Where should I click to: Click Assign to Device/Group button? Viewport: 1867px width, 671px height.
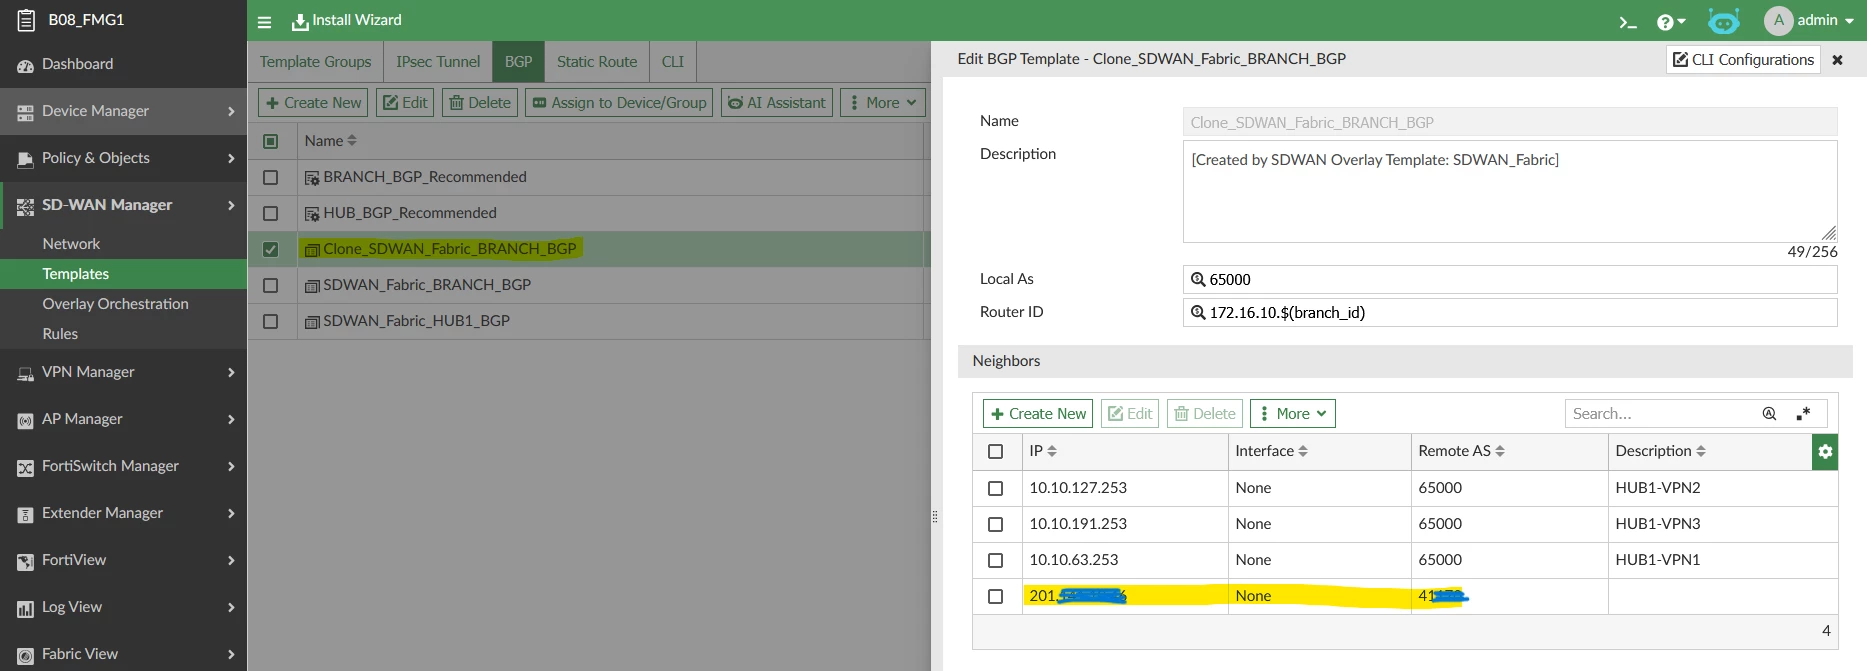coord(619,103)
